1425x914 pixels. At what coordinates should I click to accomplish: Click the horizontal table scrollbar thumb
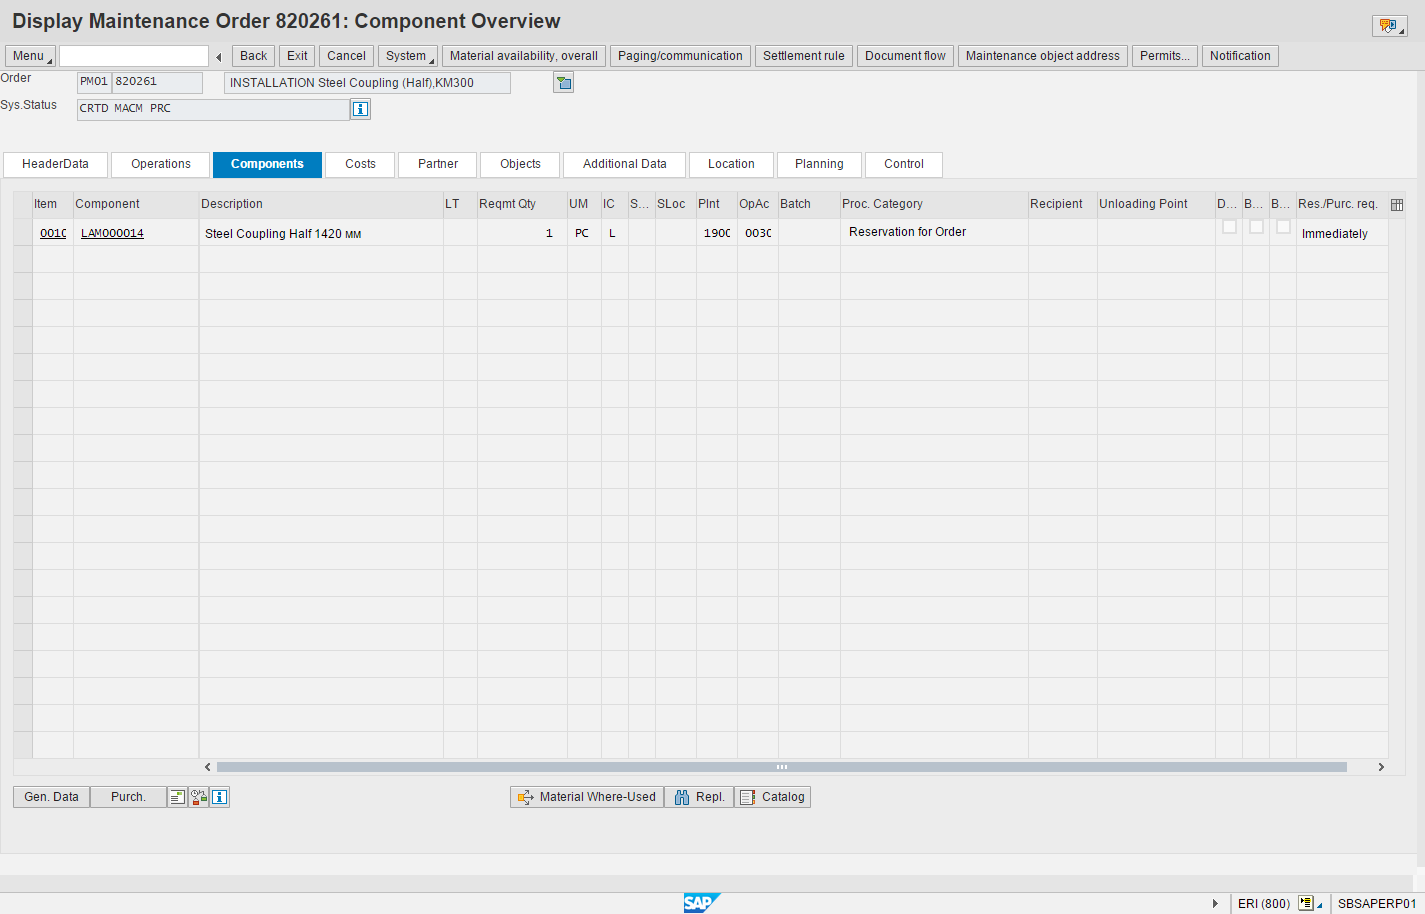[782, 767]
